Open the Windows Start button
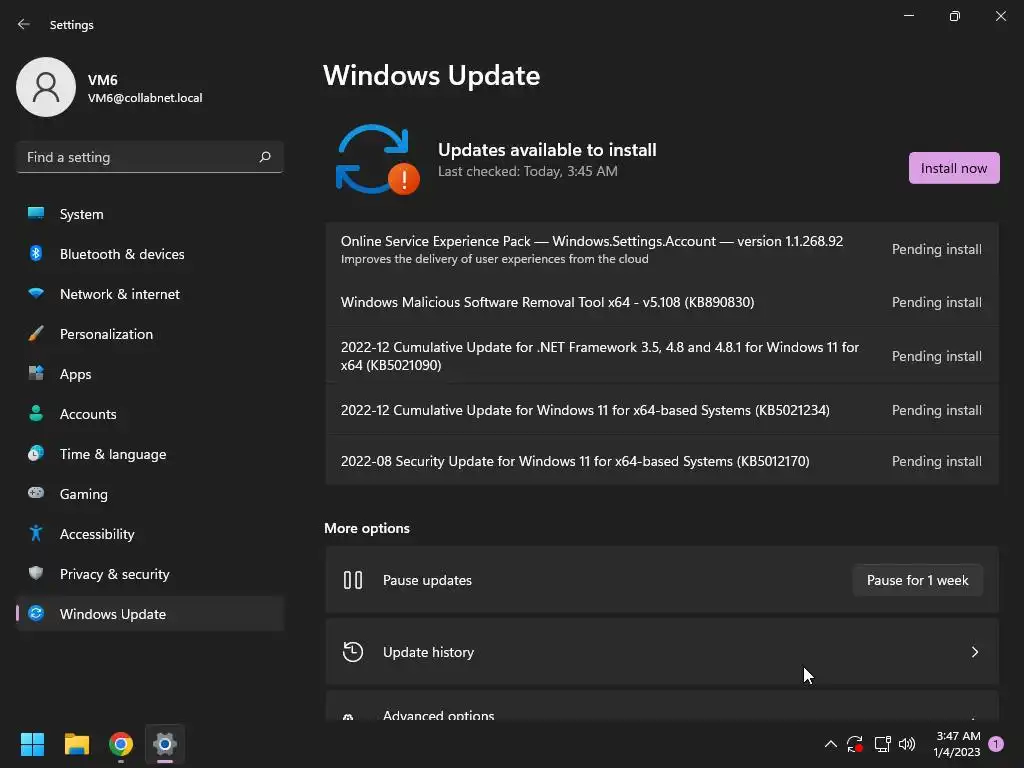The height and width of the screenshot is (768, 1024). coord(33,744)
